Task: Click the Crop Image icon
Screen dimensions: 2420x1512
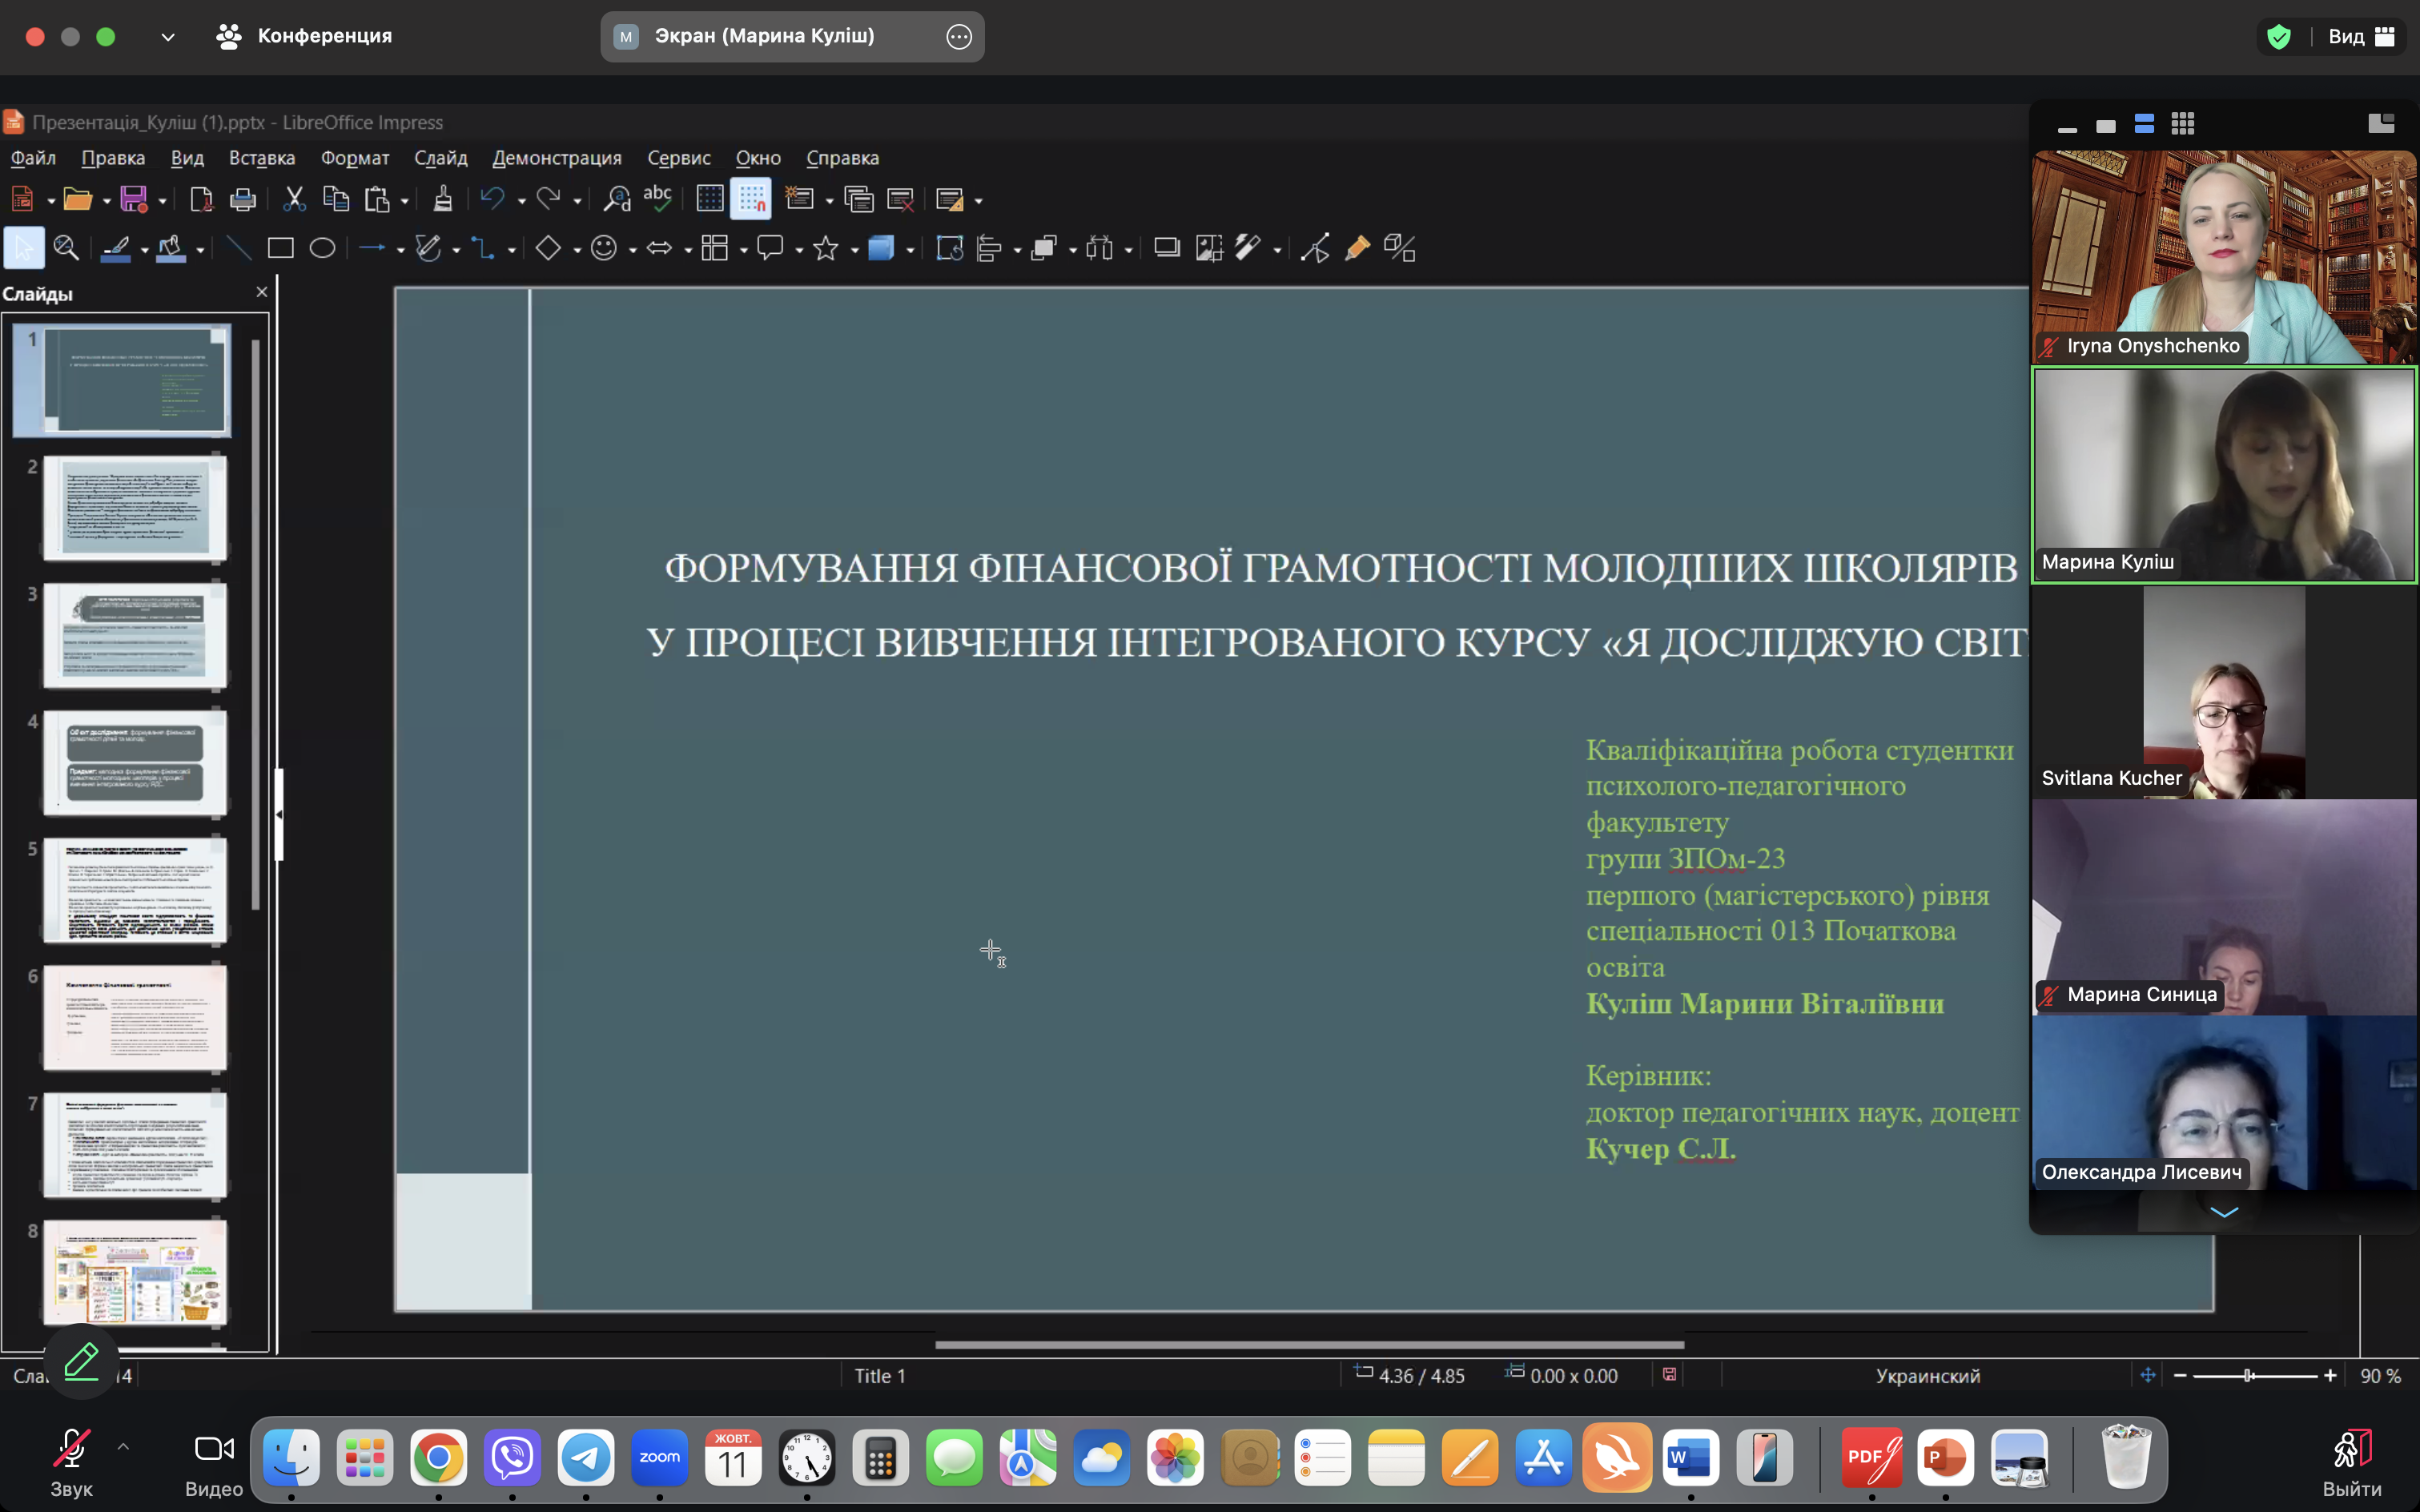Action: (1209, 248)
